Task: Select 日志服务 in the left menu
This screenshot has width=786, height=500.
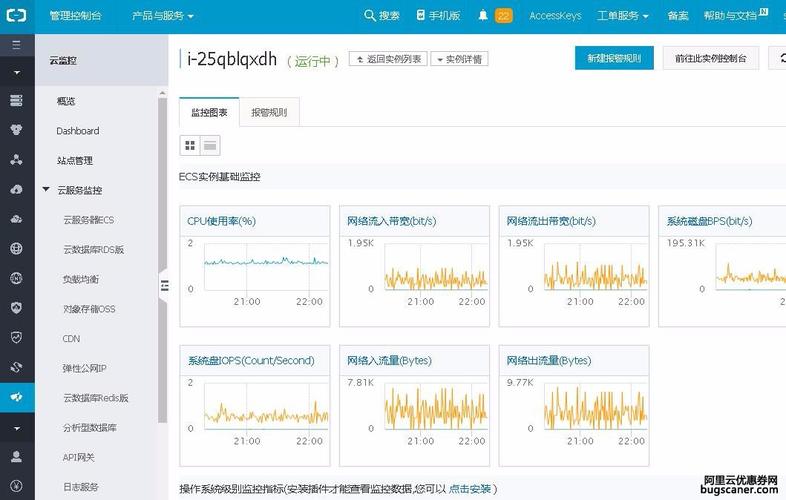Action: (x=81, y=486)
